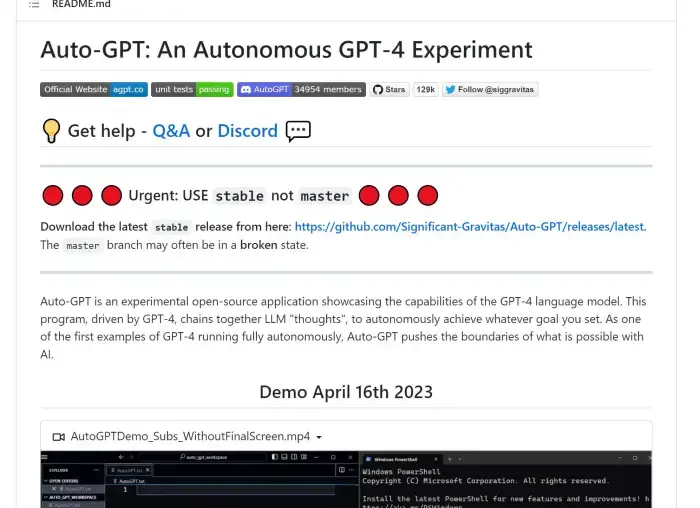The width and height of the screenshot is (700, 508).
Task: Click the video camera icon beside filename
Action: click(x=58, y=437)
